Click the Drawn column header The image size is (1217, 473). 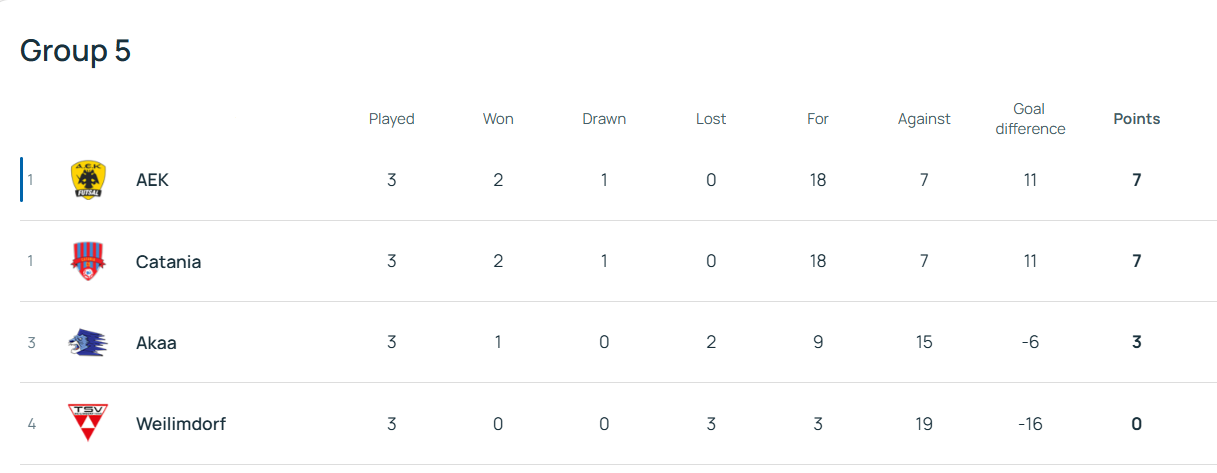(604, 119)
